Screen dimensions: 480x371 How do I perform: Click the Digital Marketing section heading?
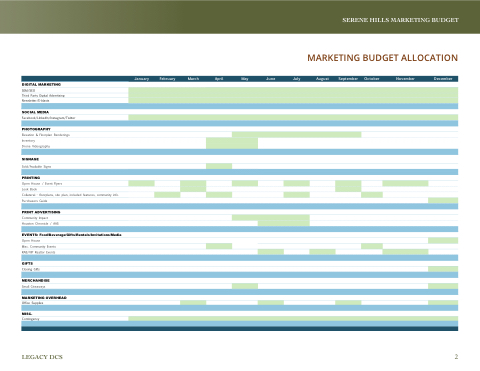[x=41, y=85]
